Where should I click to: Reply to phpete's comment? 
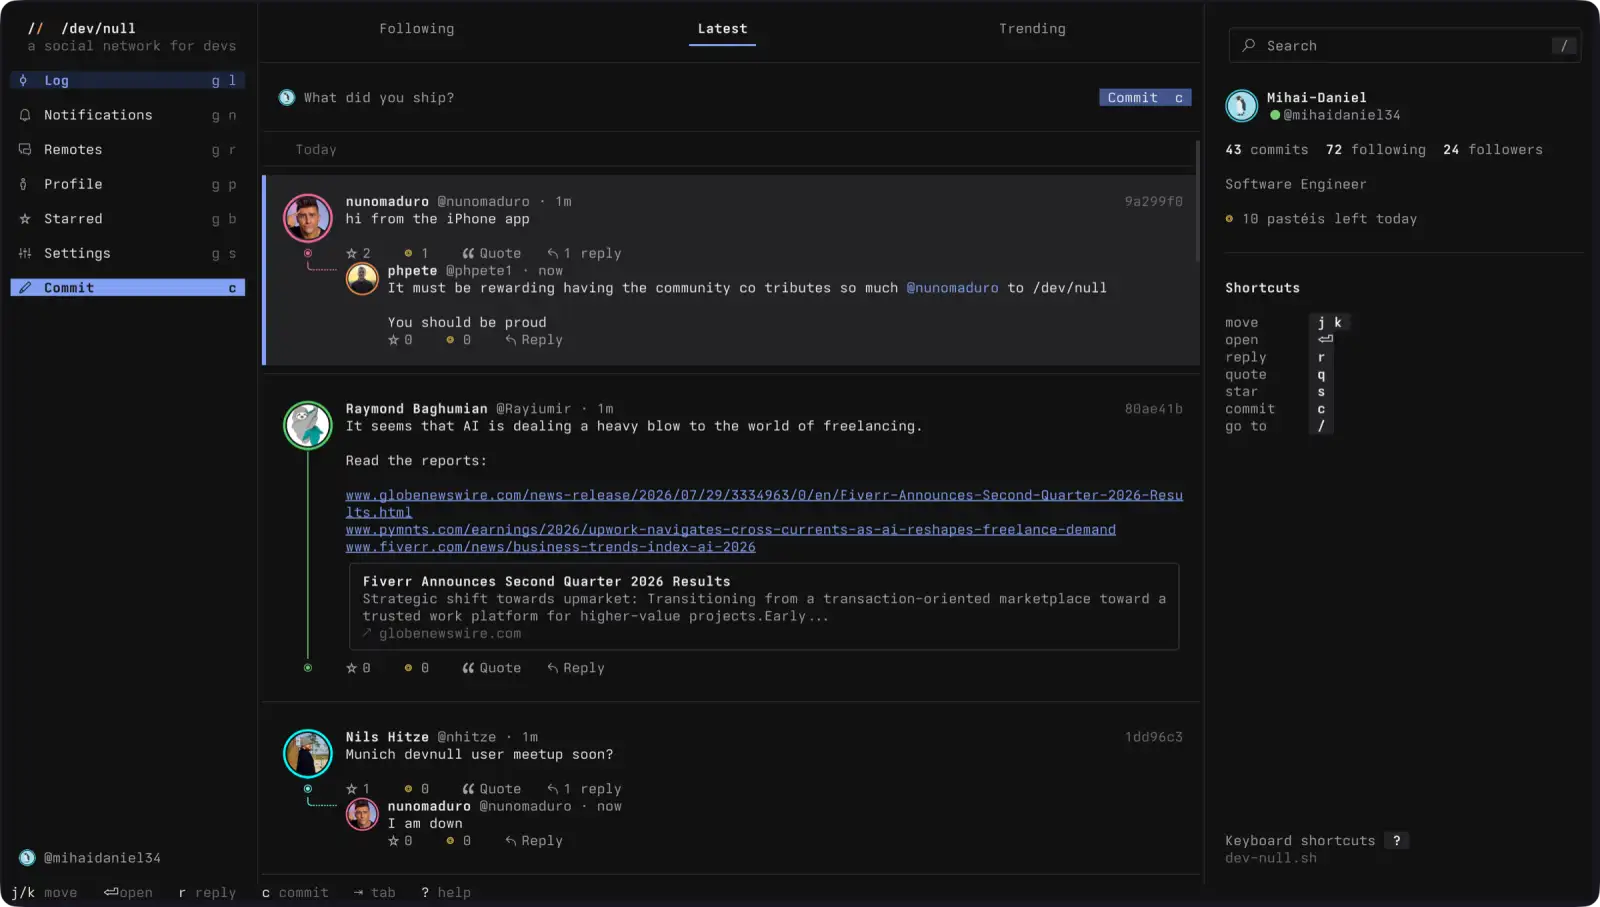(x=533, y=340)
